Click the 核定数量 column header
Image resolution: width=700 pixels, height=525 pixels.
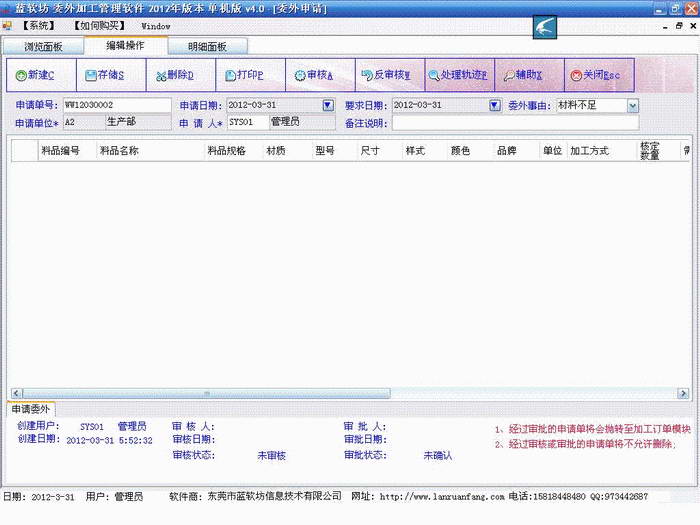click(x=658, y=151)
